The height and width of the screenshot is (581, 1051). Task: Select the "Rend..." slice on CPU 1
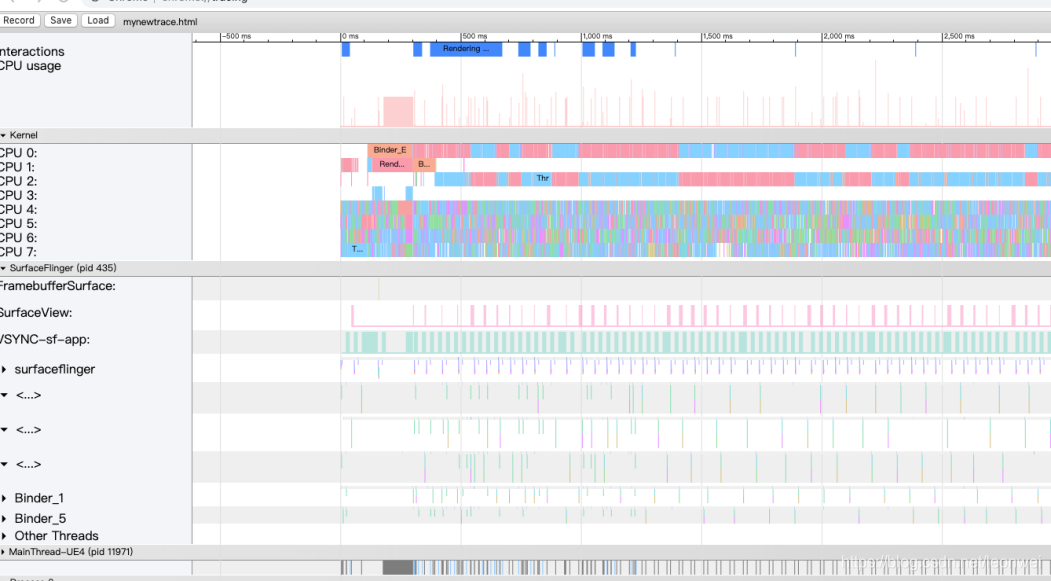tap(392, 164)
